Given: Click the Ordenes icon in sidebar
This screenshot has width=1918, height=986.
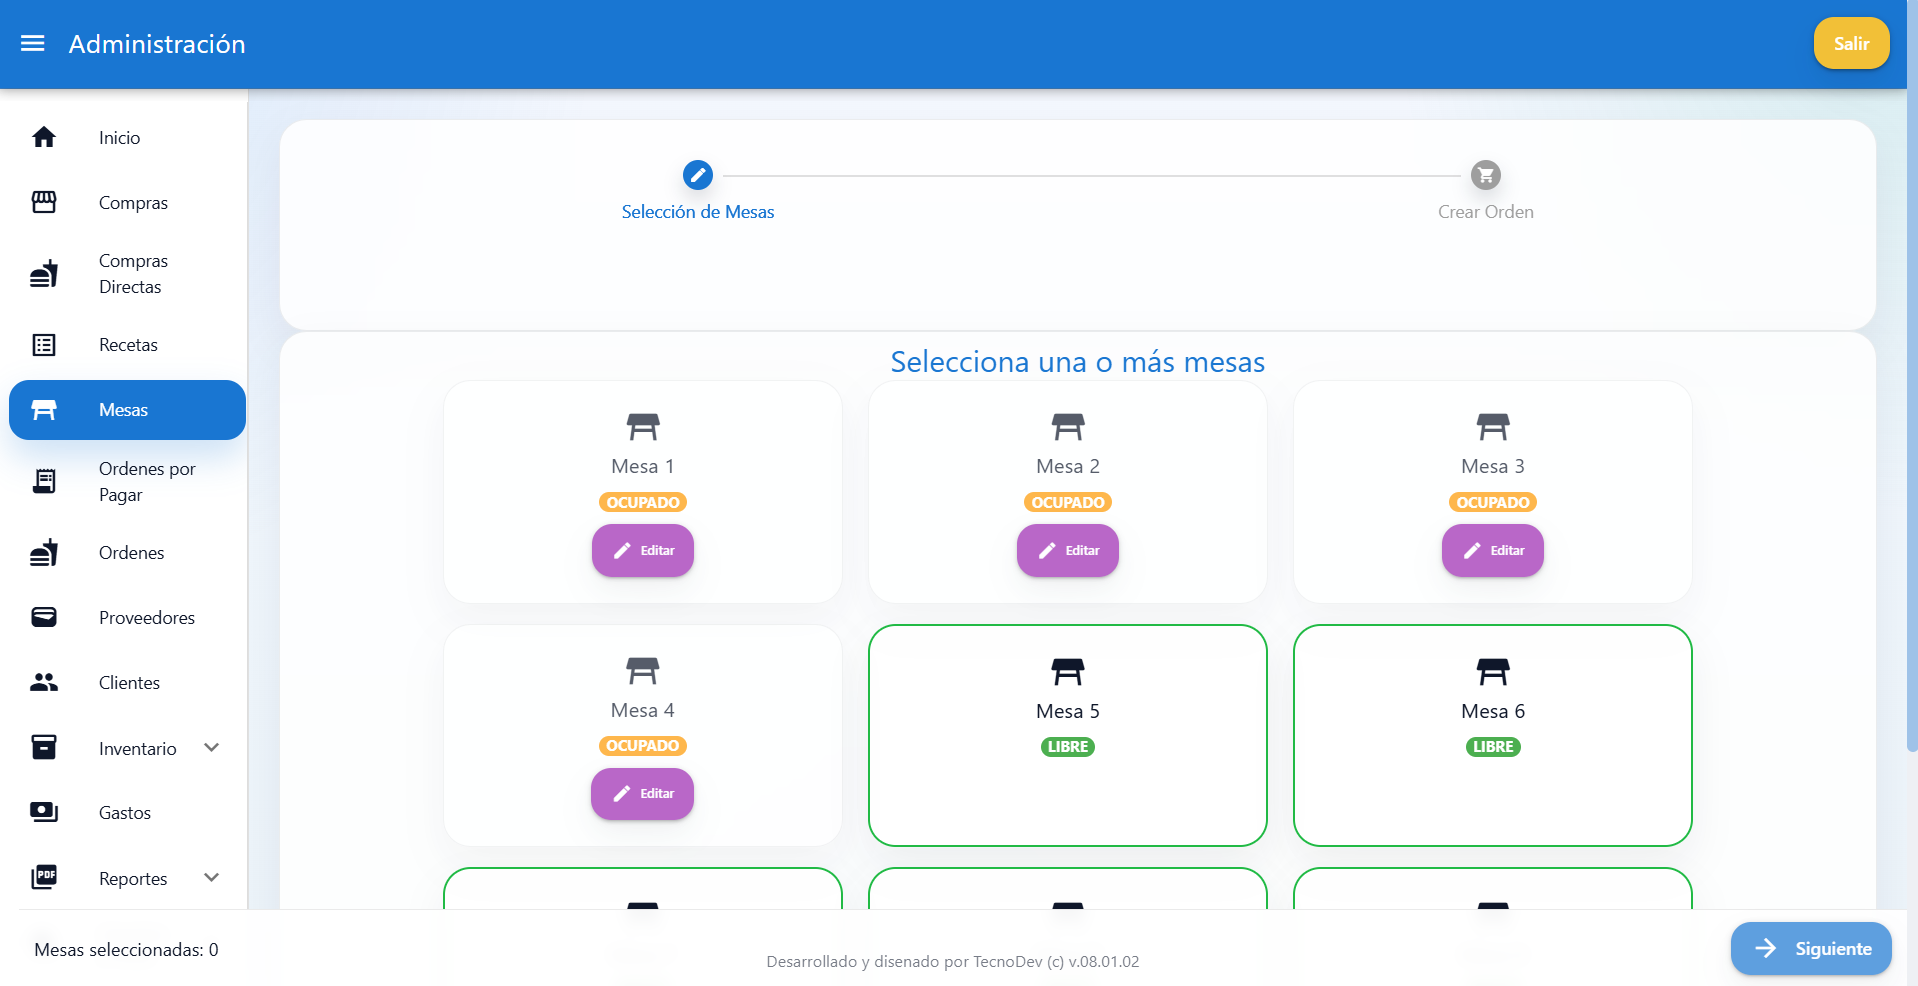Looking at the screenshot, I should [44, 552].
